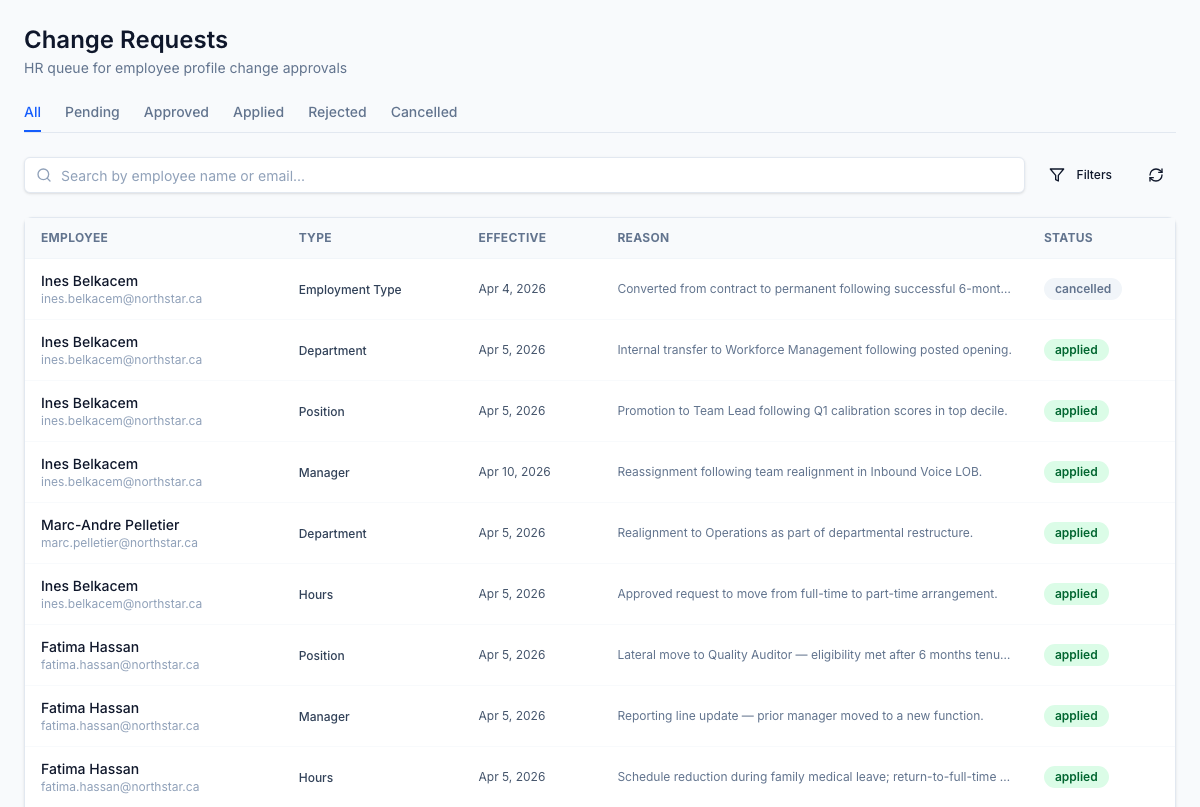
Task: Show the Cancelled tab
Action: [424, 112]
